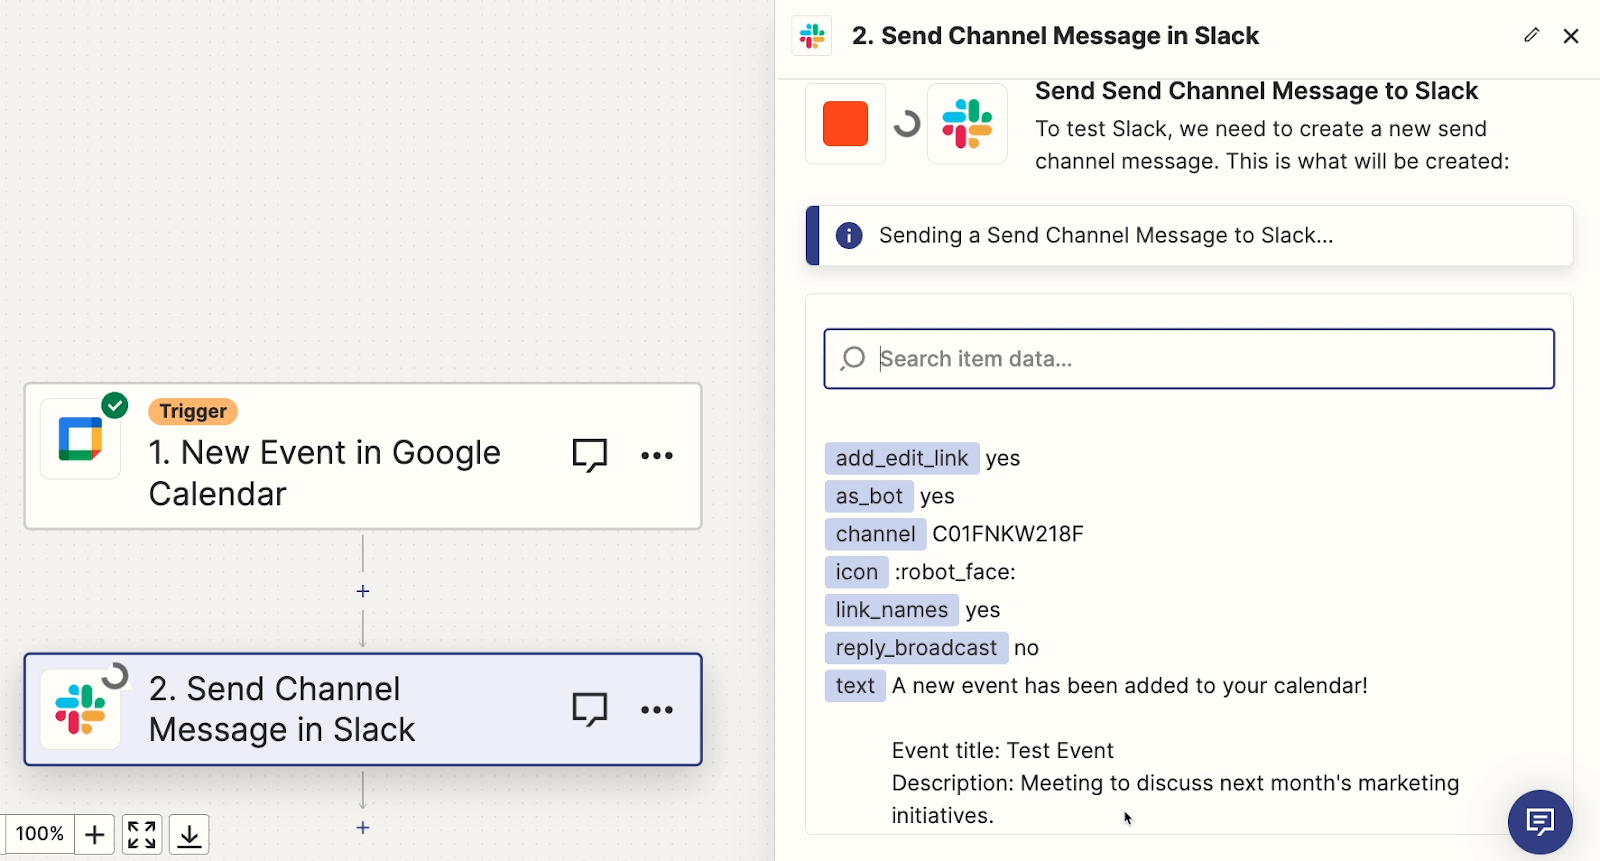Viewport: 1600px width, 861px height.
Task: Click Slack icon on step 2 card
Action: (x=80, y=709)
